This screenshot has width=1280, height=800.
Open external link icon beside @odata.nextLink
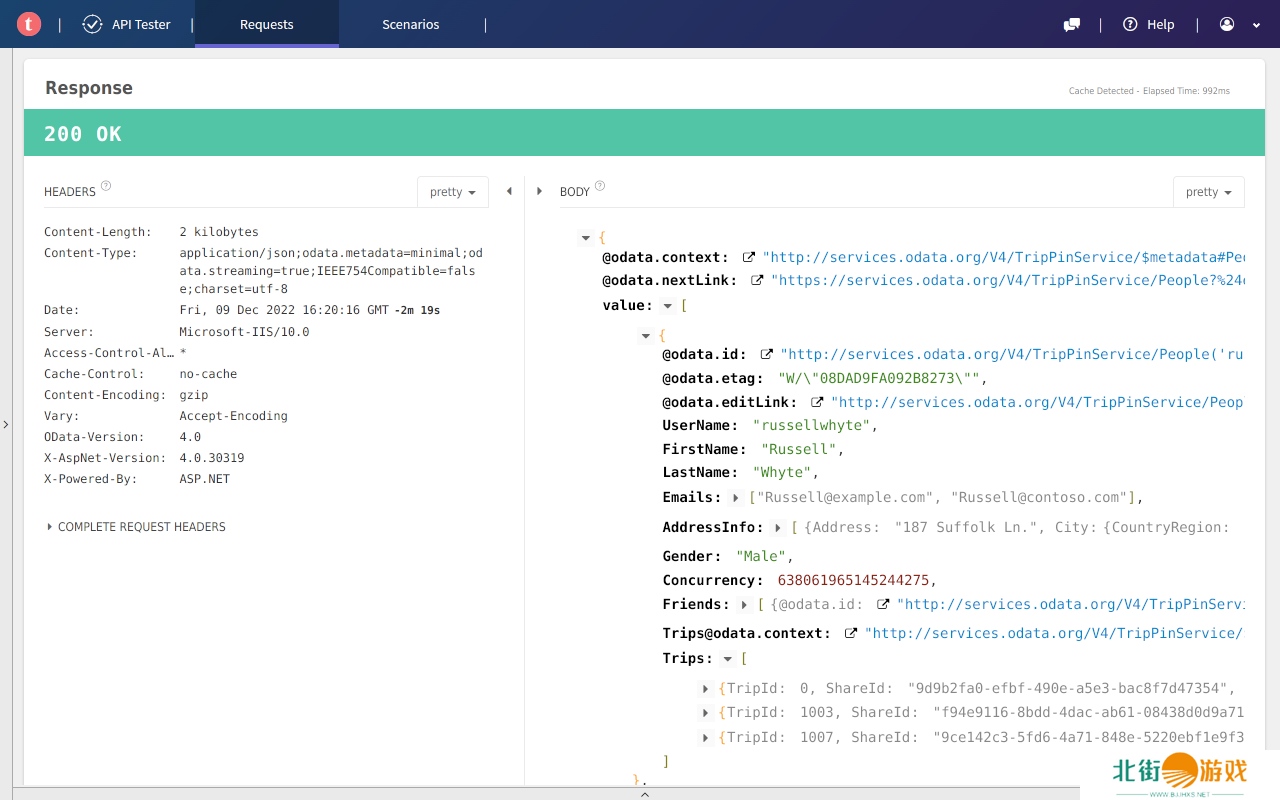(757, 281)
